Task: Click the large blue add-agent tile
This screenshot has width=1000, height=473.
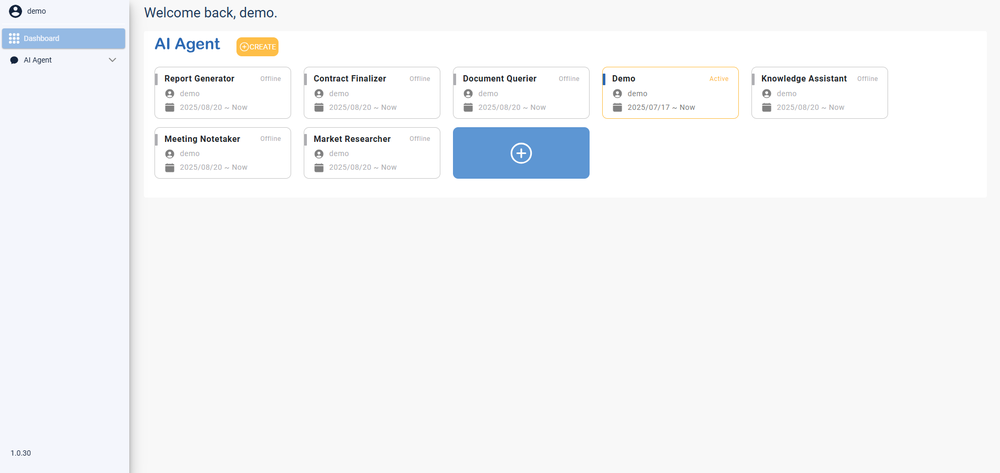Action: coord(521,153)
